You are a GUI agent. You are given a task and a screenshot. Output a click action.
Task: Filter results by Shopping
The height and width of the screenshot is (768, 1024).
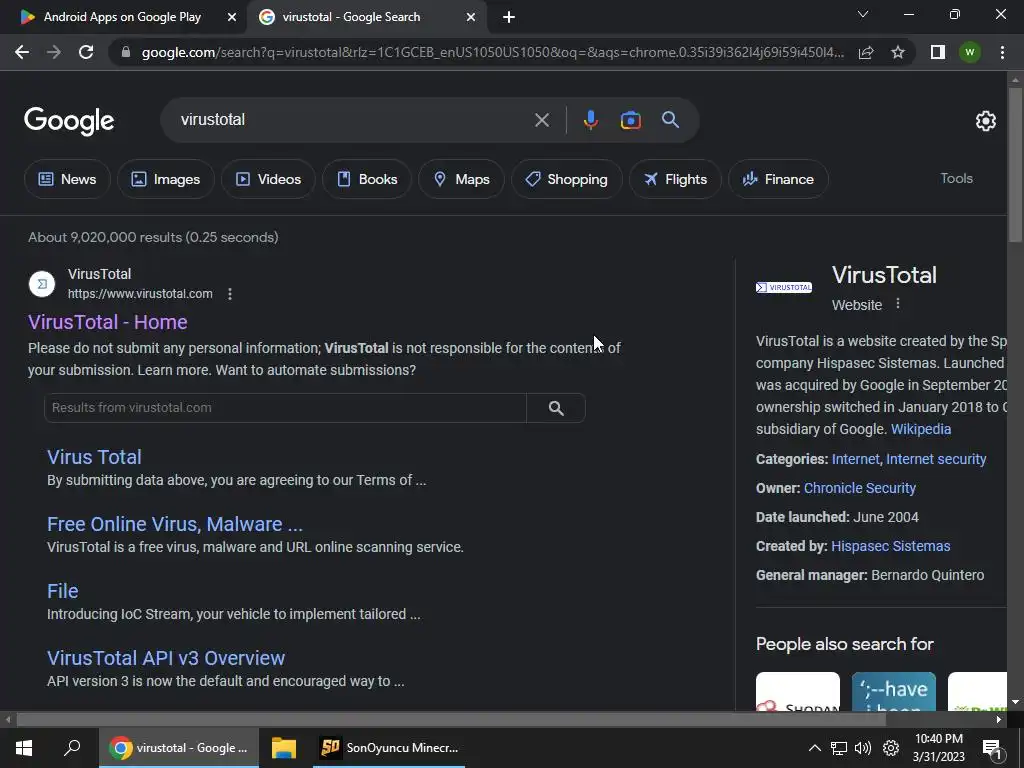[567, 179]
